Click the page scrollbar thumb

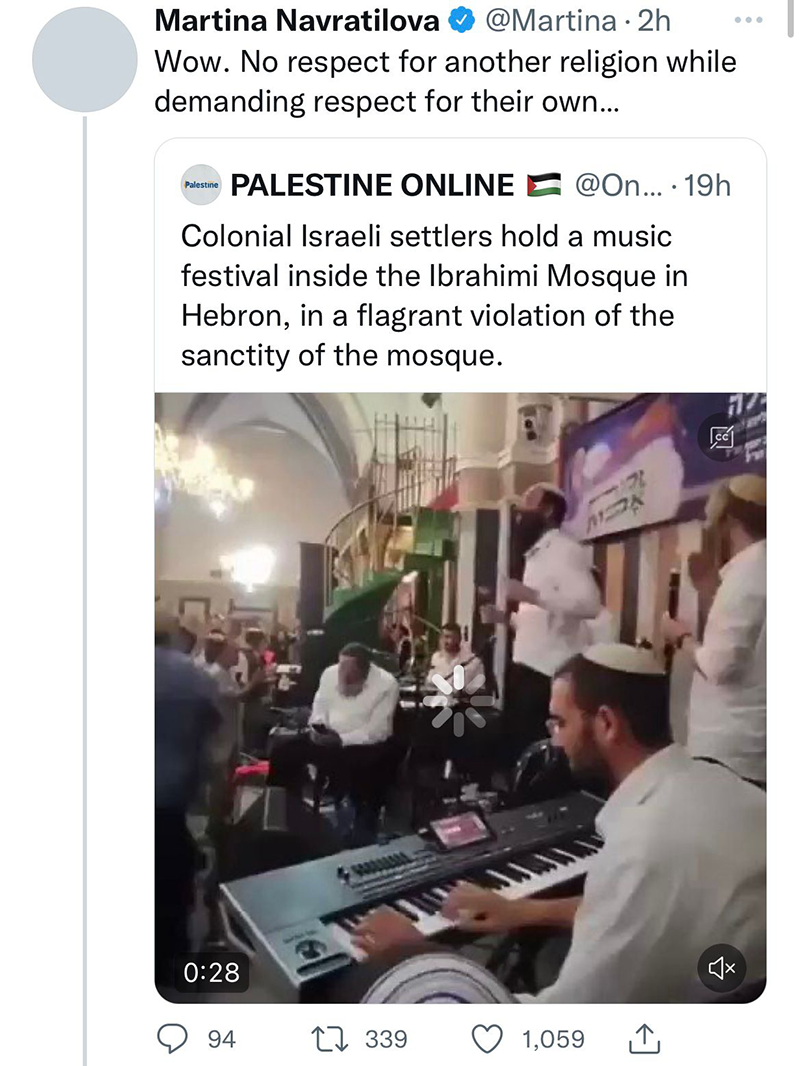click(x=791, y=18)
